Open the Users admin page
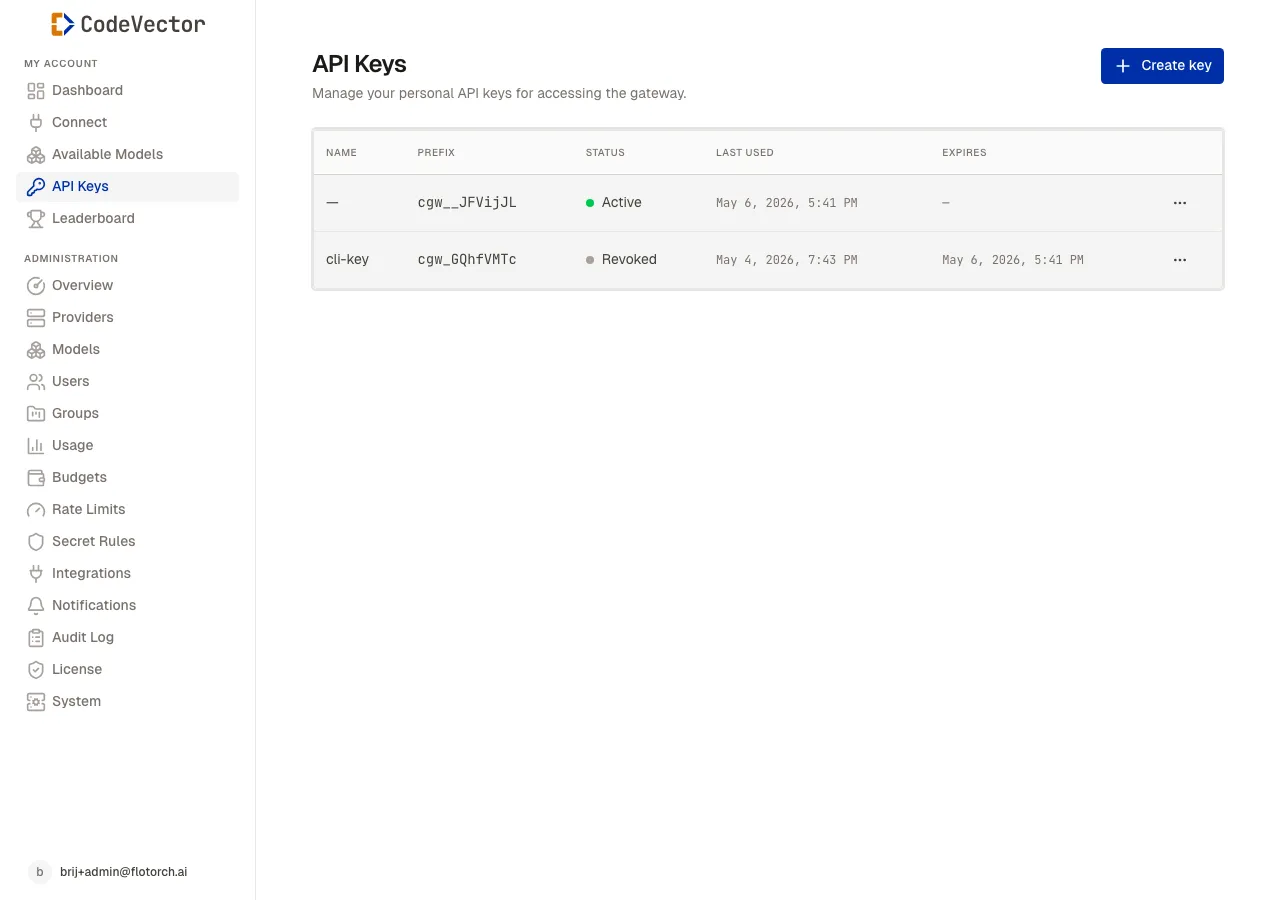The height and width of the screenshot is (900, 1280). [128, 382]
